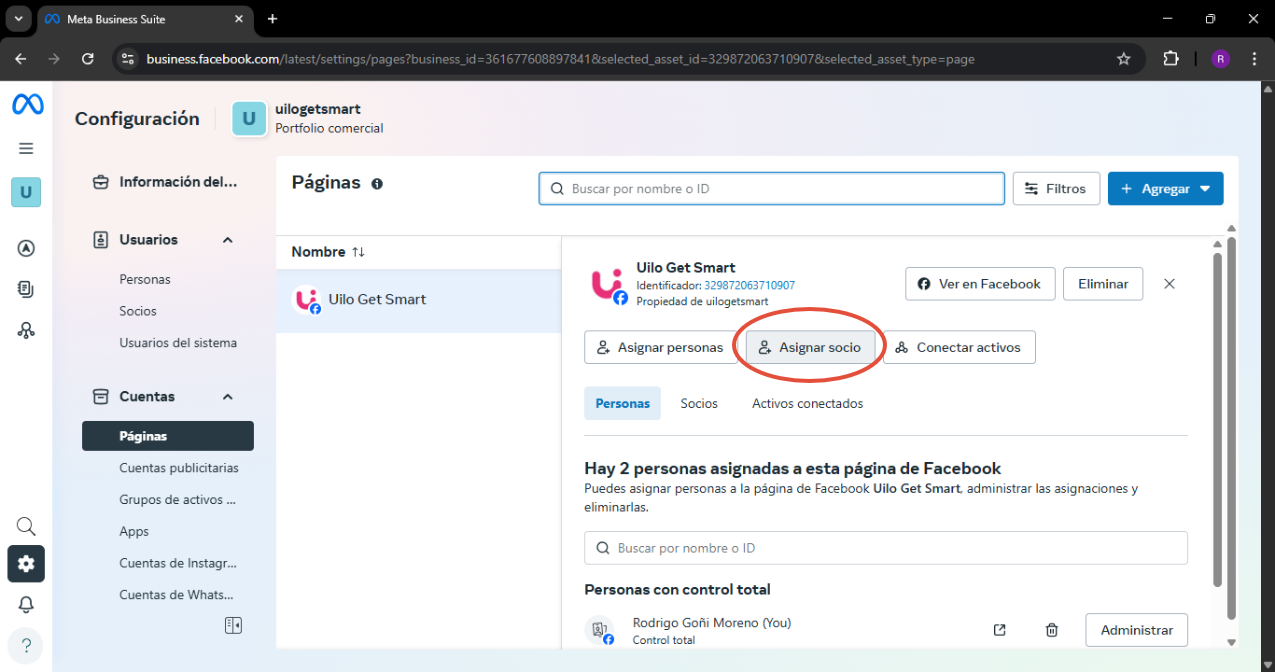
Task: Open Chrome three-dot menu
Action: tap(1254, 59)
